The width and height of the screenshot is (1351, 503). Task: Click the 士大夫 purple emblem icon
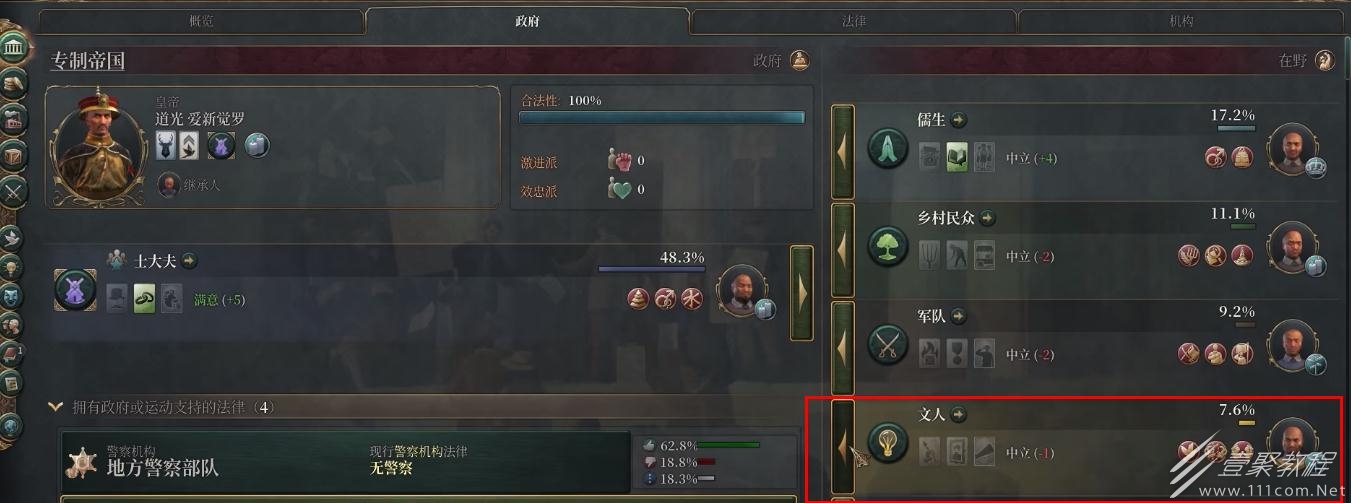[x=74, y=290]
